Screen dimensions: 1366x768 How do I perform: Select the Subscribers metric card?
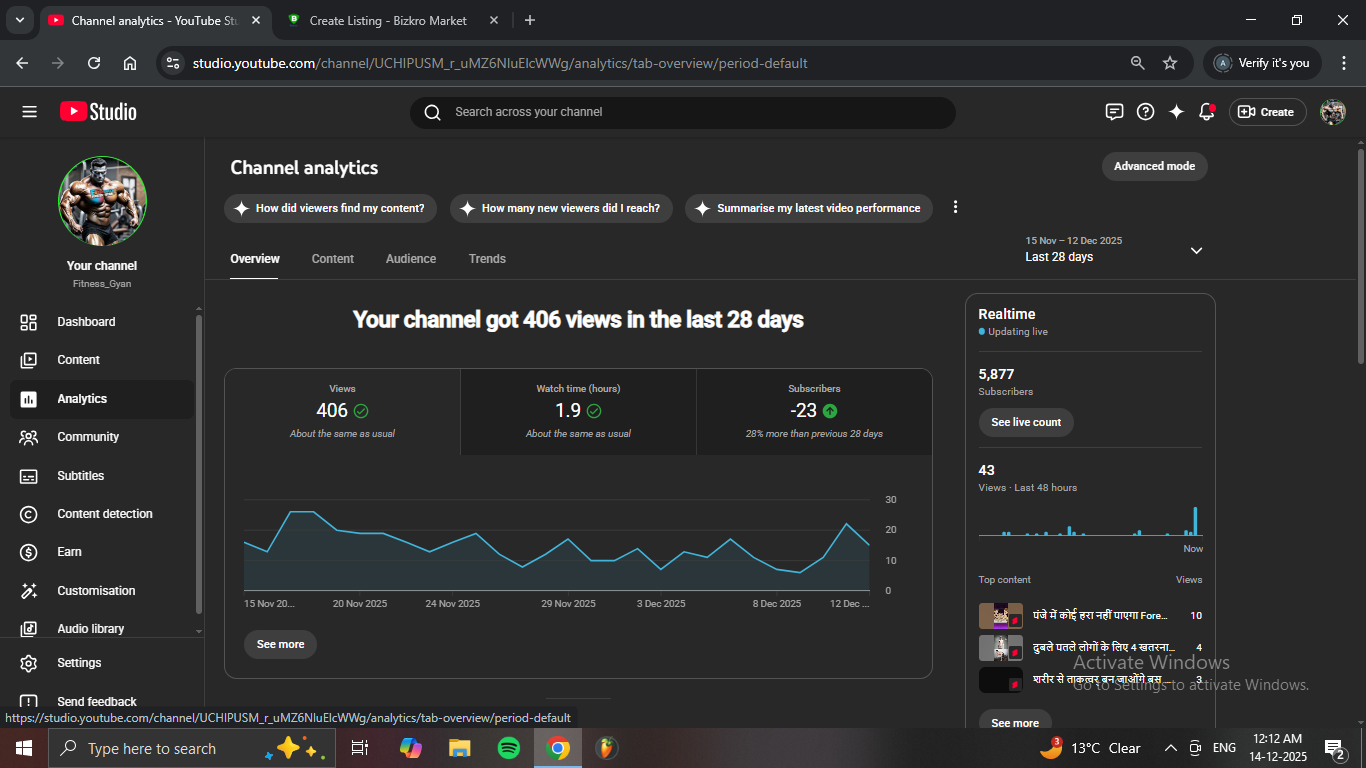tap(814, 411)
